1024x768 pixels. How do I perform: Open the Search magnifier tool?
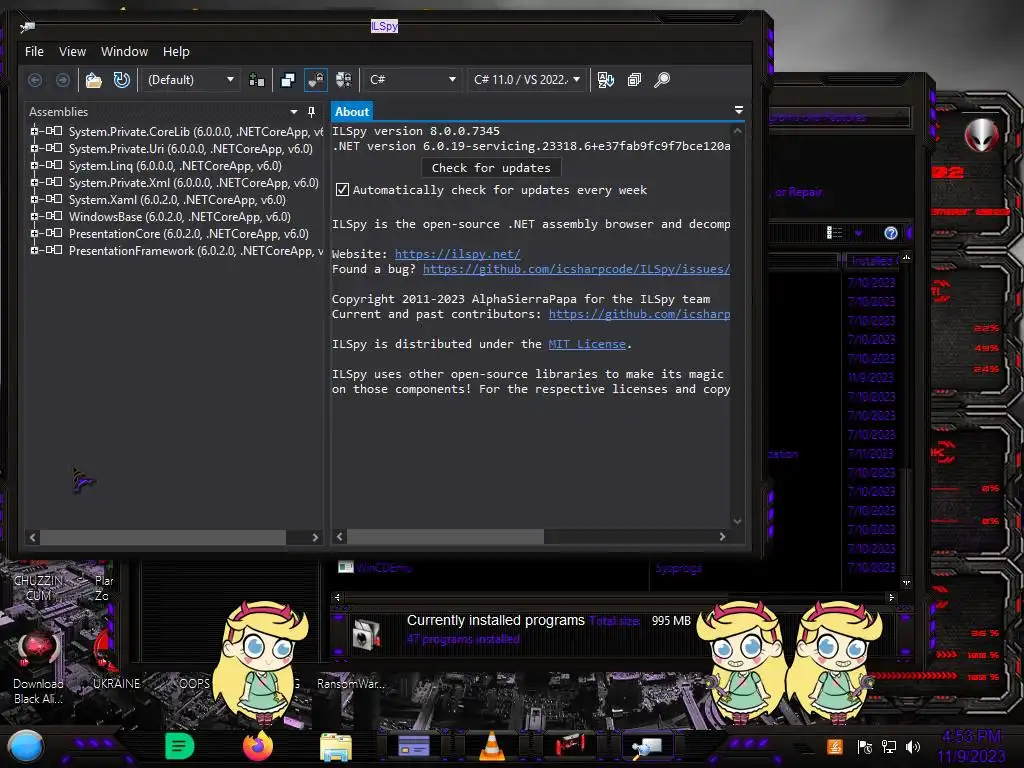pyautogui.click(x=662, y=80)
